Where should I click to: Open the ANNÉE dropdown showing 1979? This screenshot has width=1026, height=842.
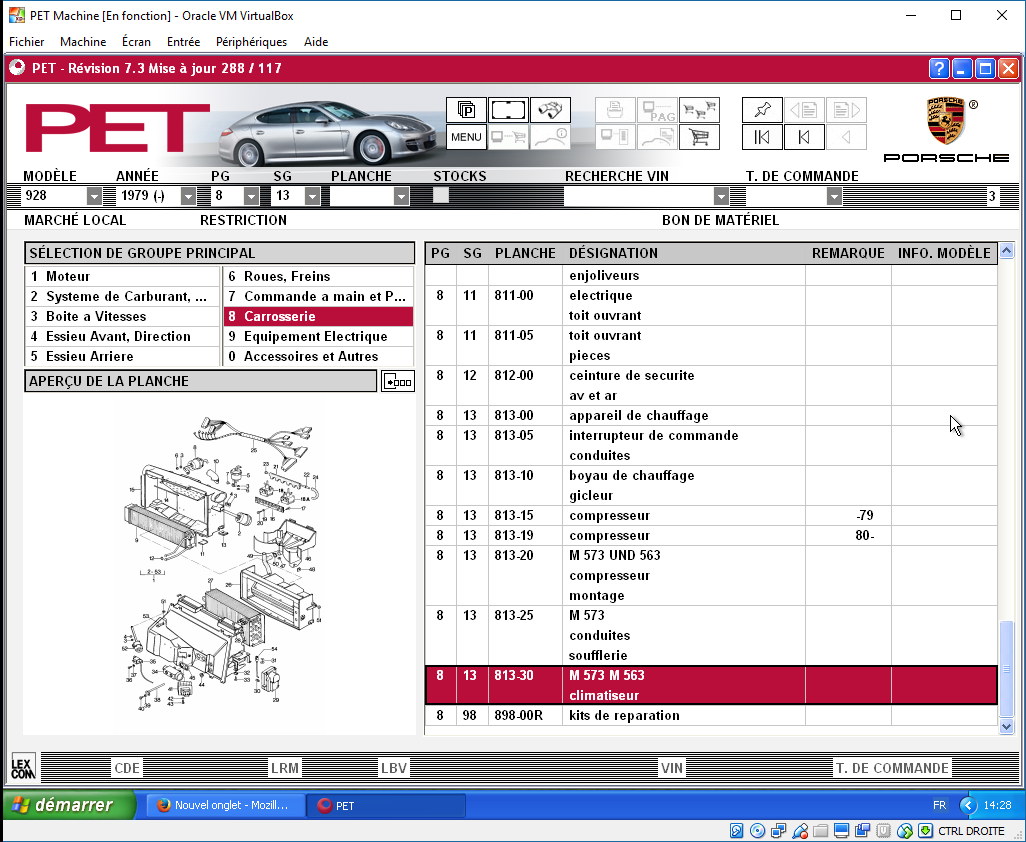188,196
